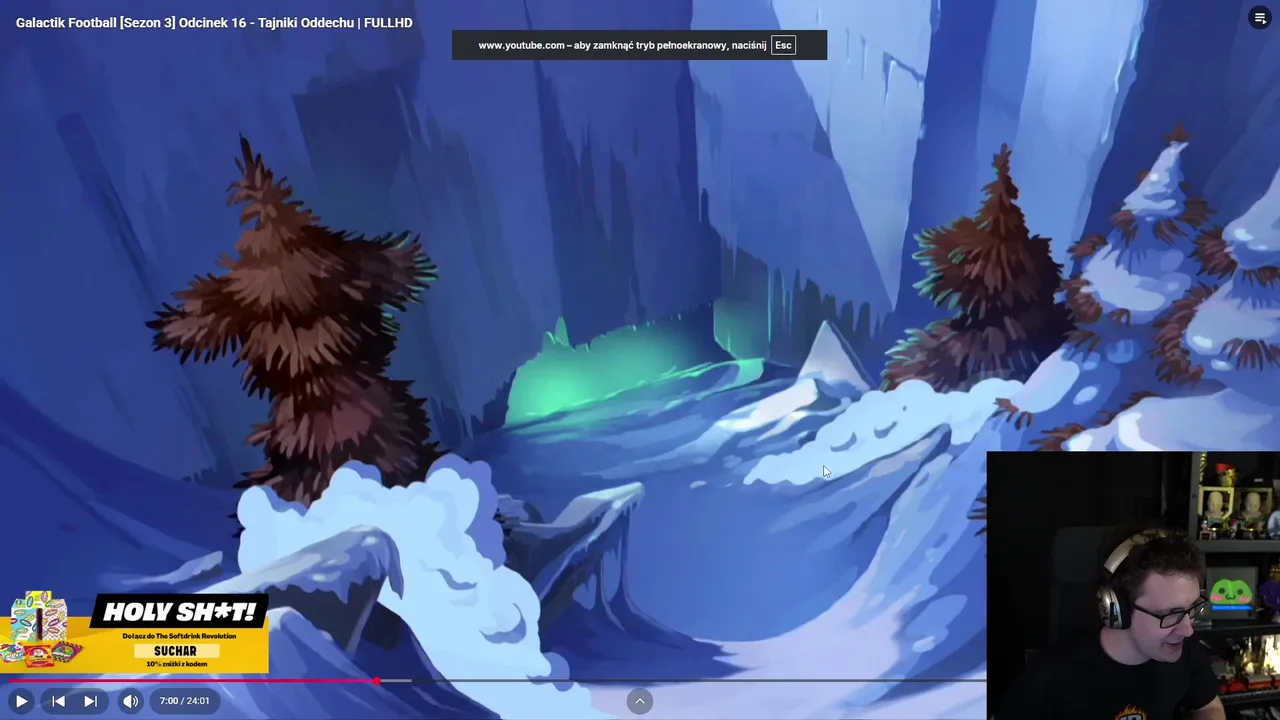1280x720 pixels.
Task: Skip to the next video
Action: (90, 701)
